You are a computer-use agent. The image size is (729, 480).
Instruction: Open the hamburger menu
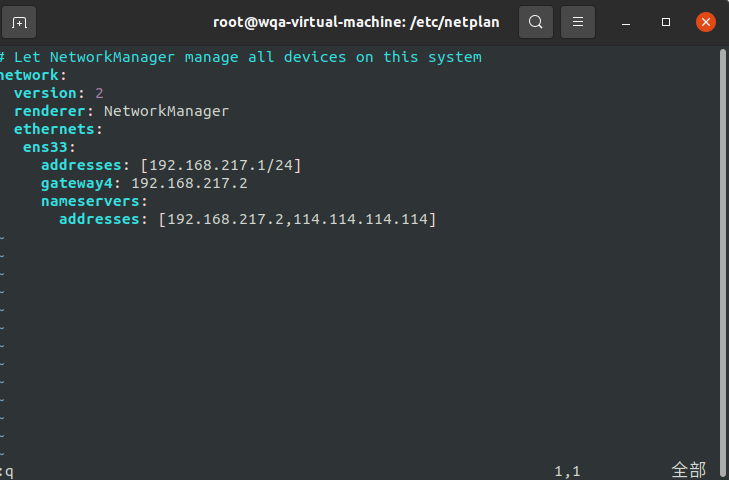point(578,22)
